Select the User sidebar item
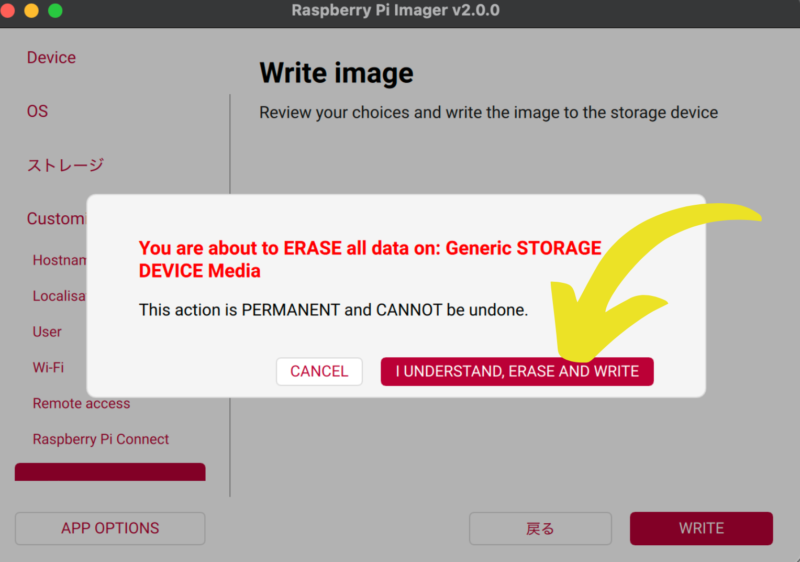This screenshot has height=562, width=800. point(47,332)
